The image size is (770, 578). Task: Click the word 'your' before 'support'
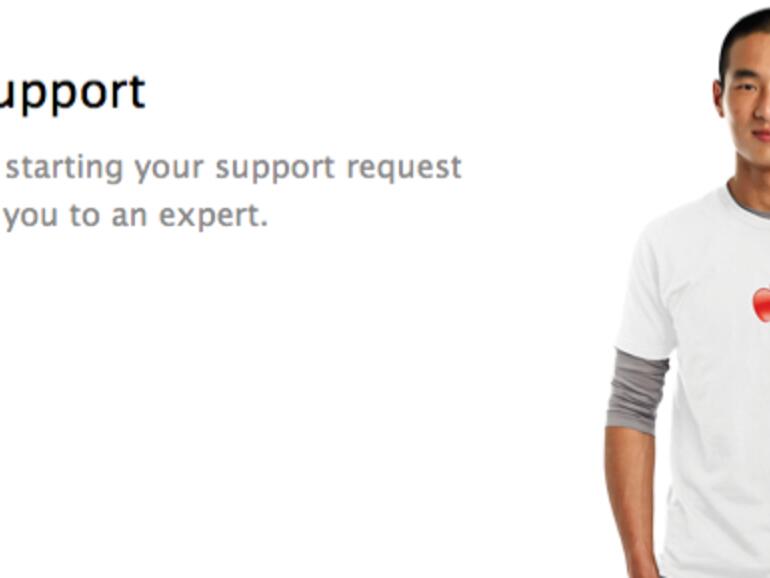pyautogui.click(x=168, y=168)
